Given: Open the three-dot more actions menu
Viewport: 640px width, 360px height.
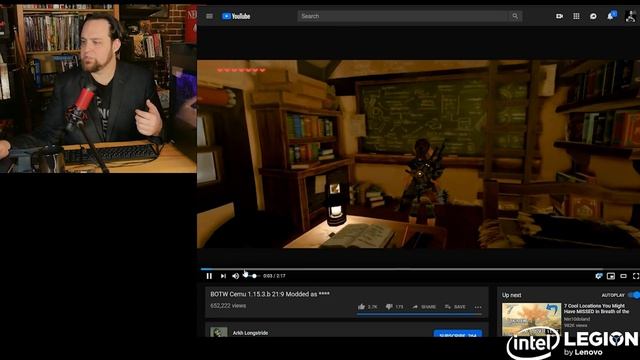Looking at the screenshot, I should tap(478, 307).
